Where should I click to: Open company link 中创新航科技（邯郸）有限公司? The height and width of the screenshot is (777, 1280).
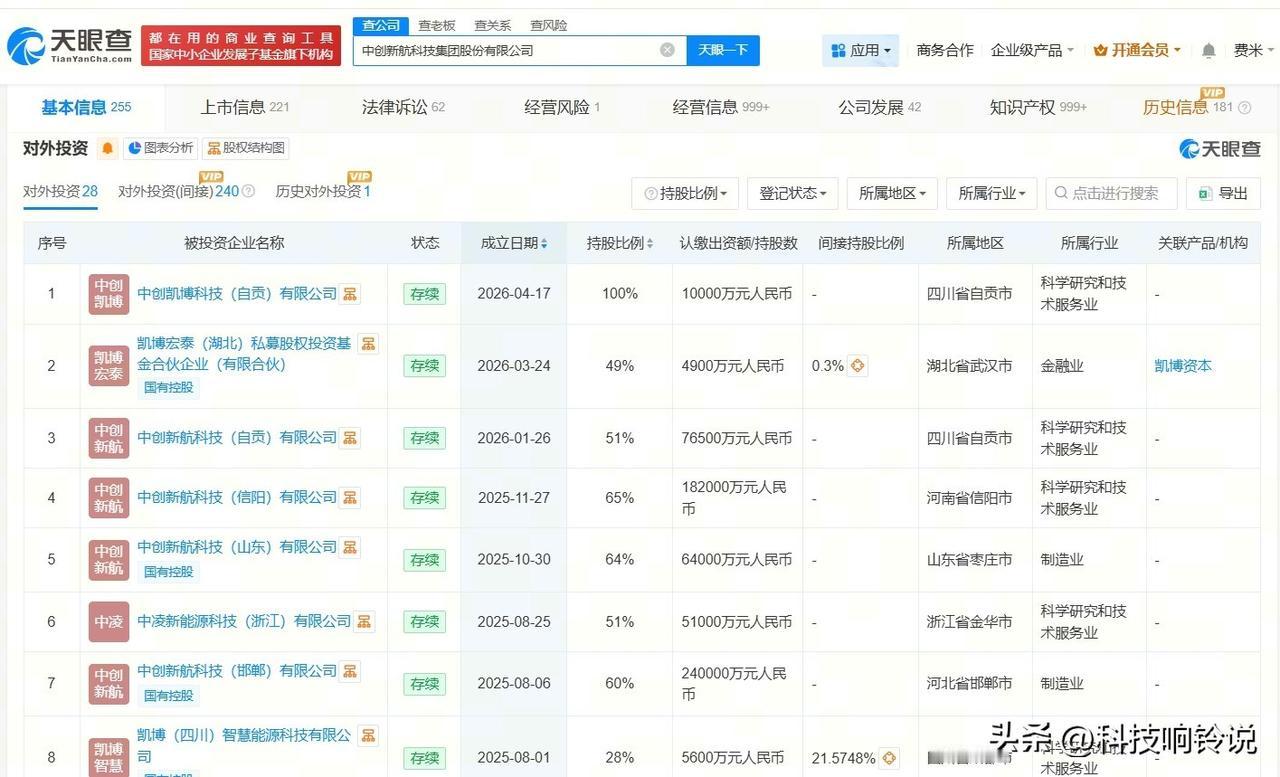click(237, 671)
